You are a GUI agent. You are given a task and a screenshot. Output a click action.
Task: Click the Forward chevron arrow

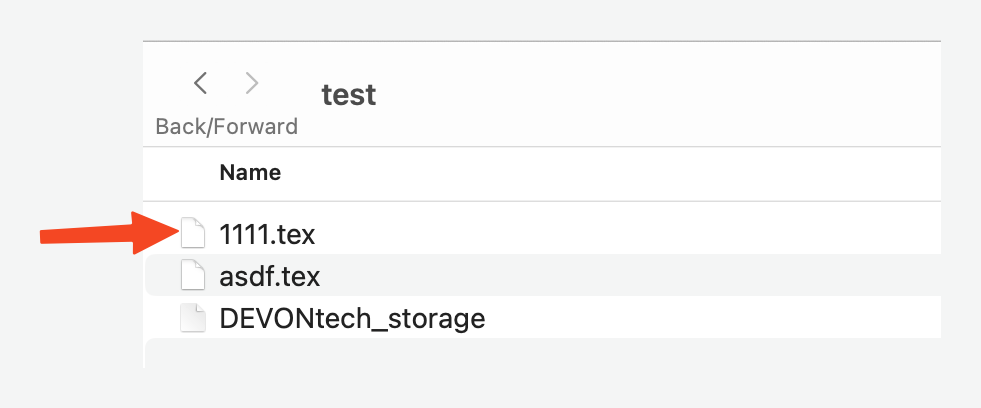[252, 83]
